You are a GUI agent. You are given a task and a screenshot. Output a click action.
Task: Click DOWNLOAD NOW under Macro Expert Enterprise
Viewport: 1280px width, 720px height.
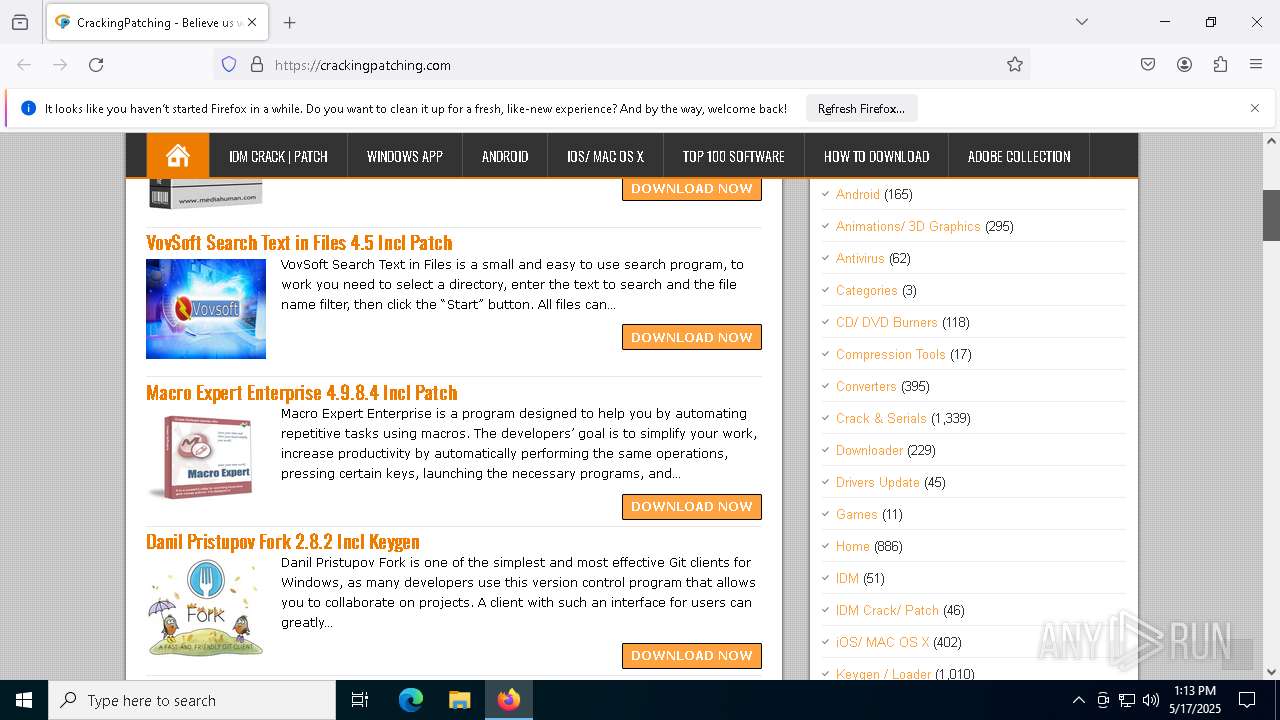(x=692, y=506)
